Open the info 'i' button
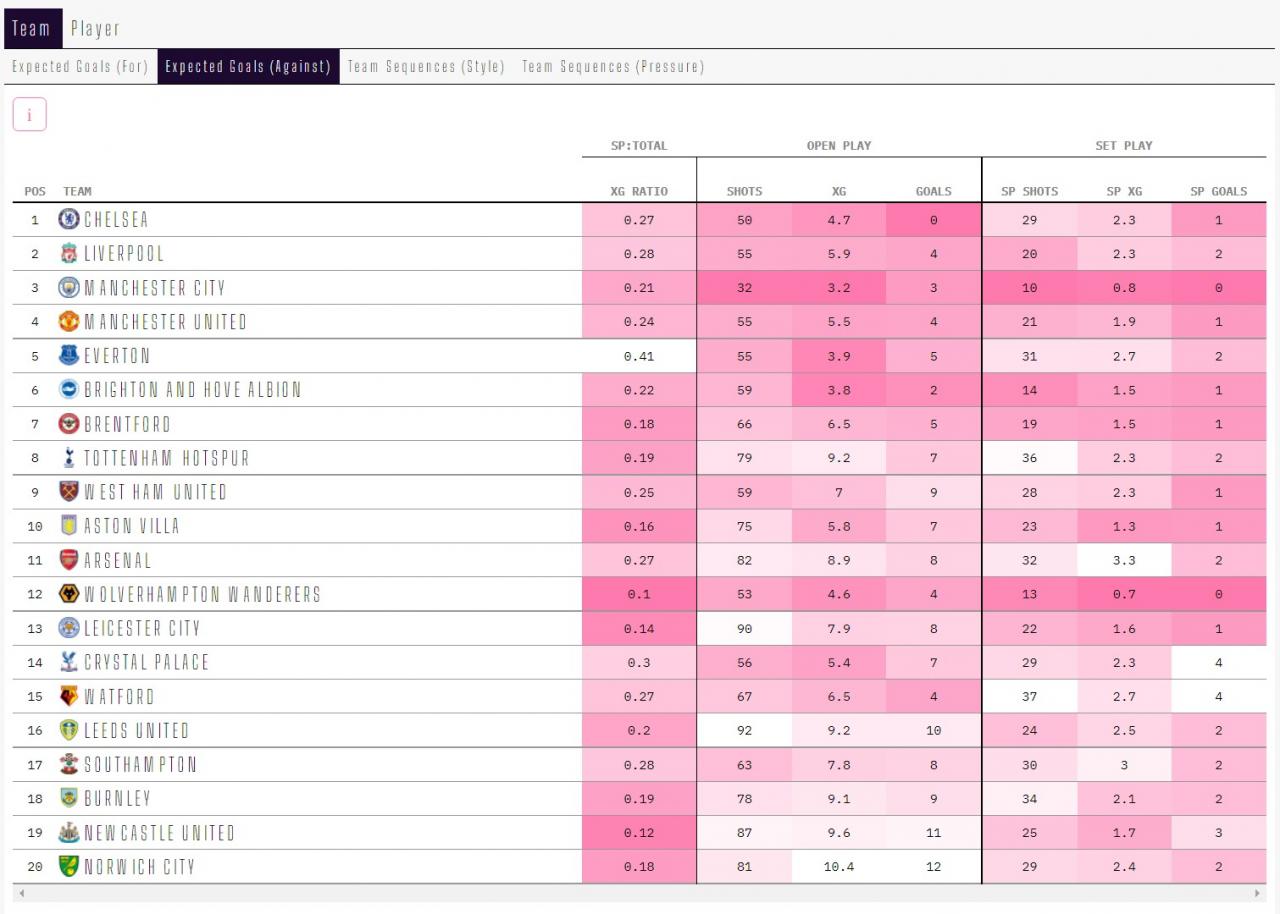The image size is (1280, 914). point(29,115)
